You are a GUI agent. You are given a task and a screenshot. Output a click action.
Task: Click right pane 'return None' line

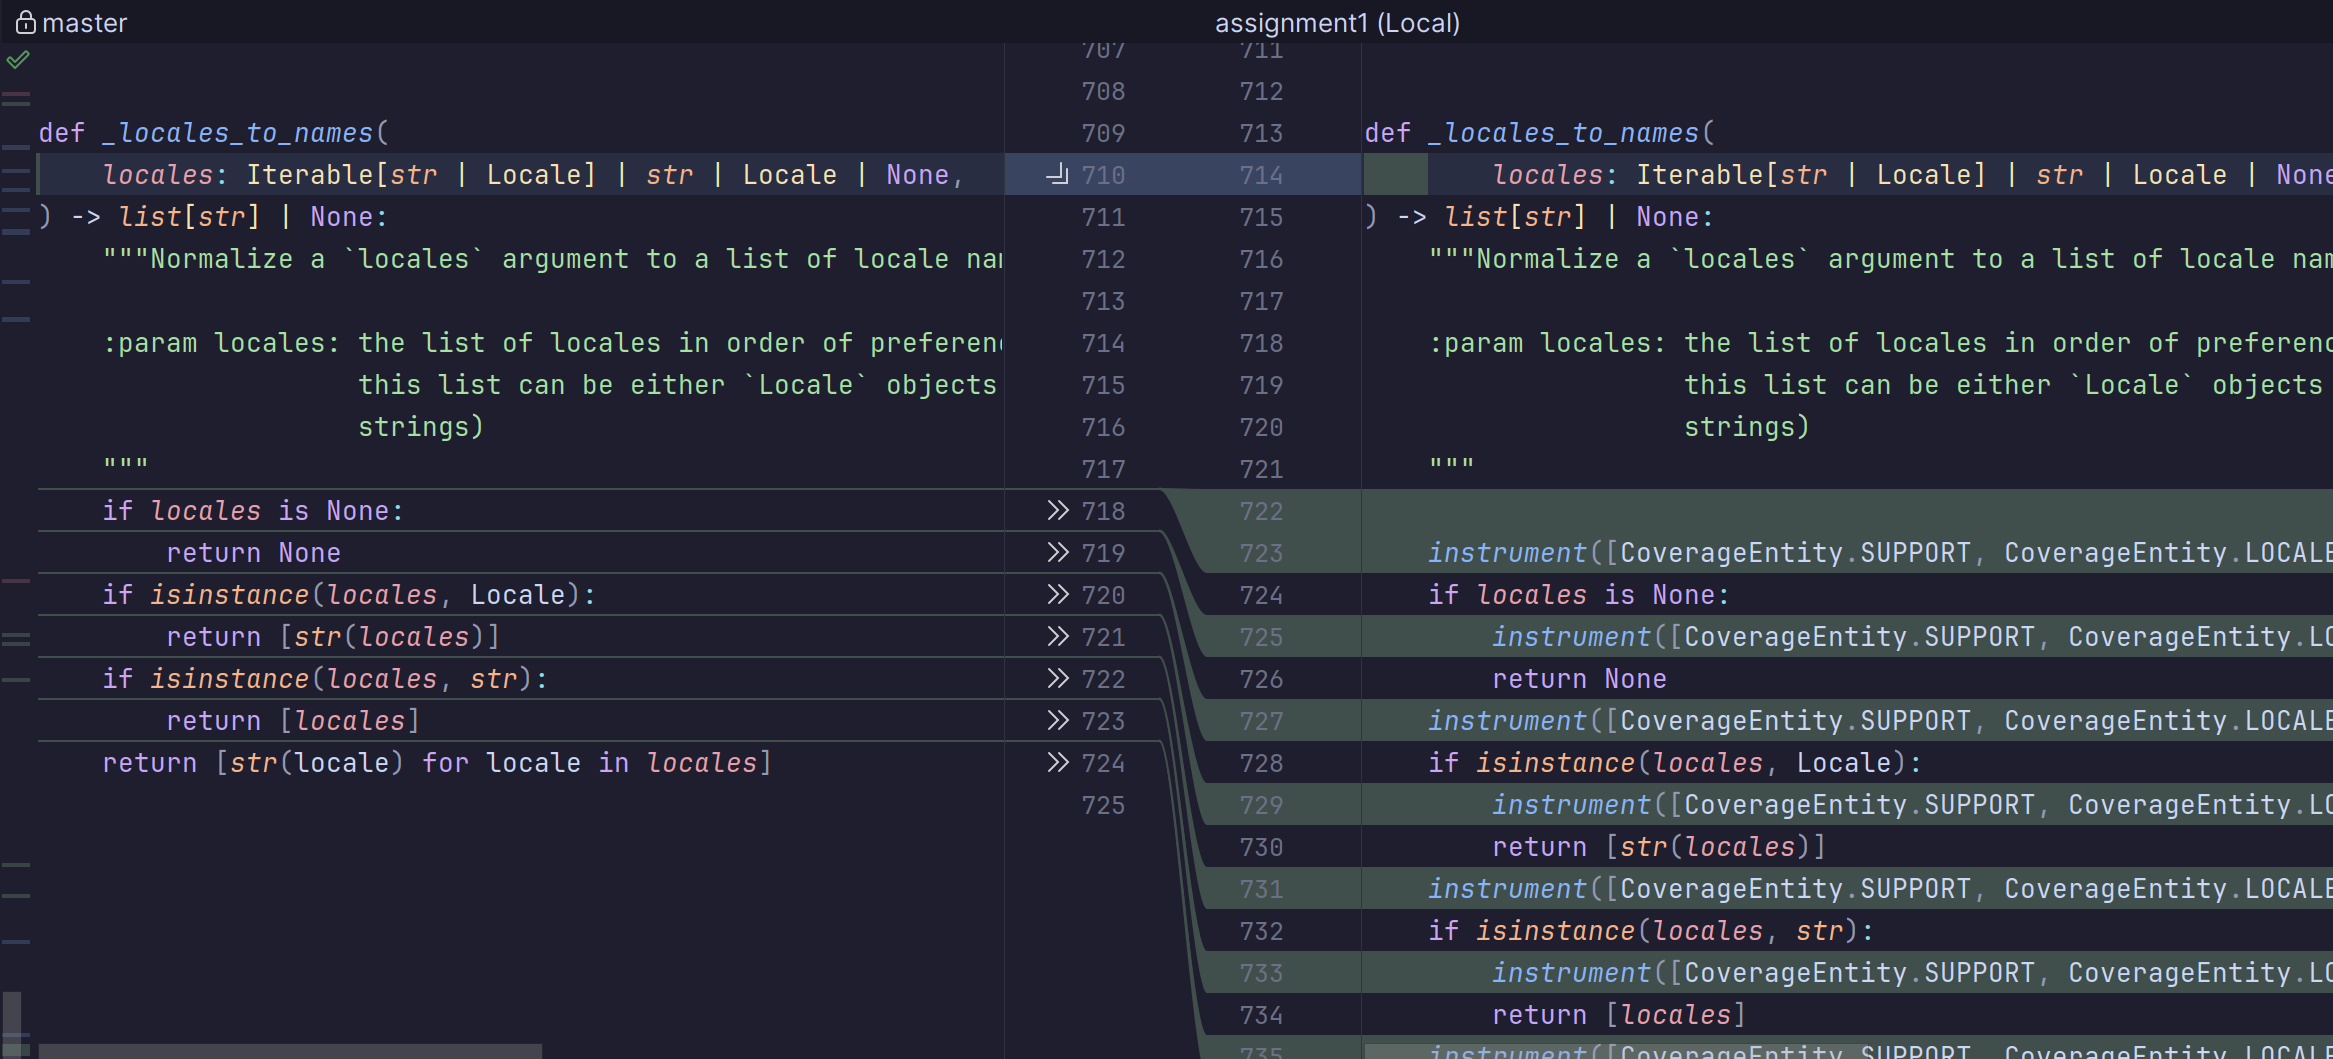1579,679
